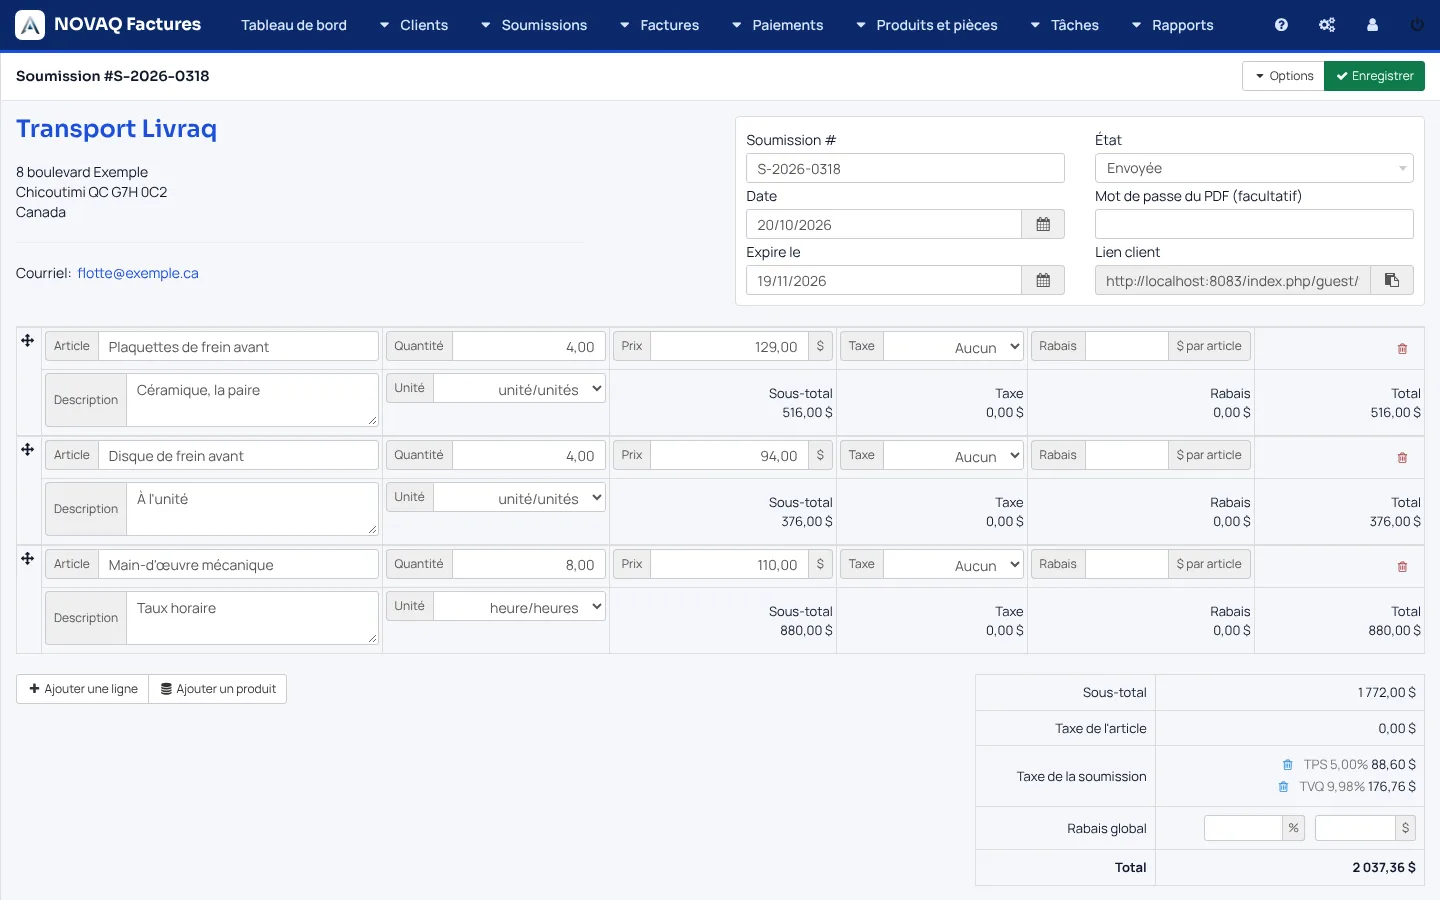
Task: Expand the Options dropdown button
Action: [1283, 76]
